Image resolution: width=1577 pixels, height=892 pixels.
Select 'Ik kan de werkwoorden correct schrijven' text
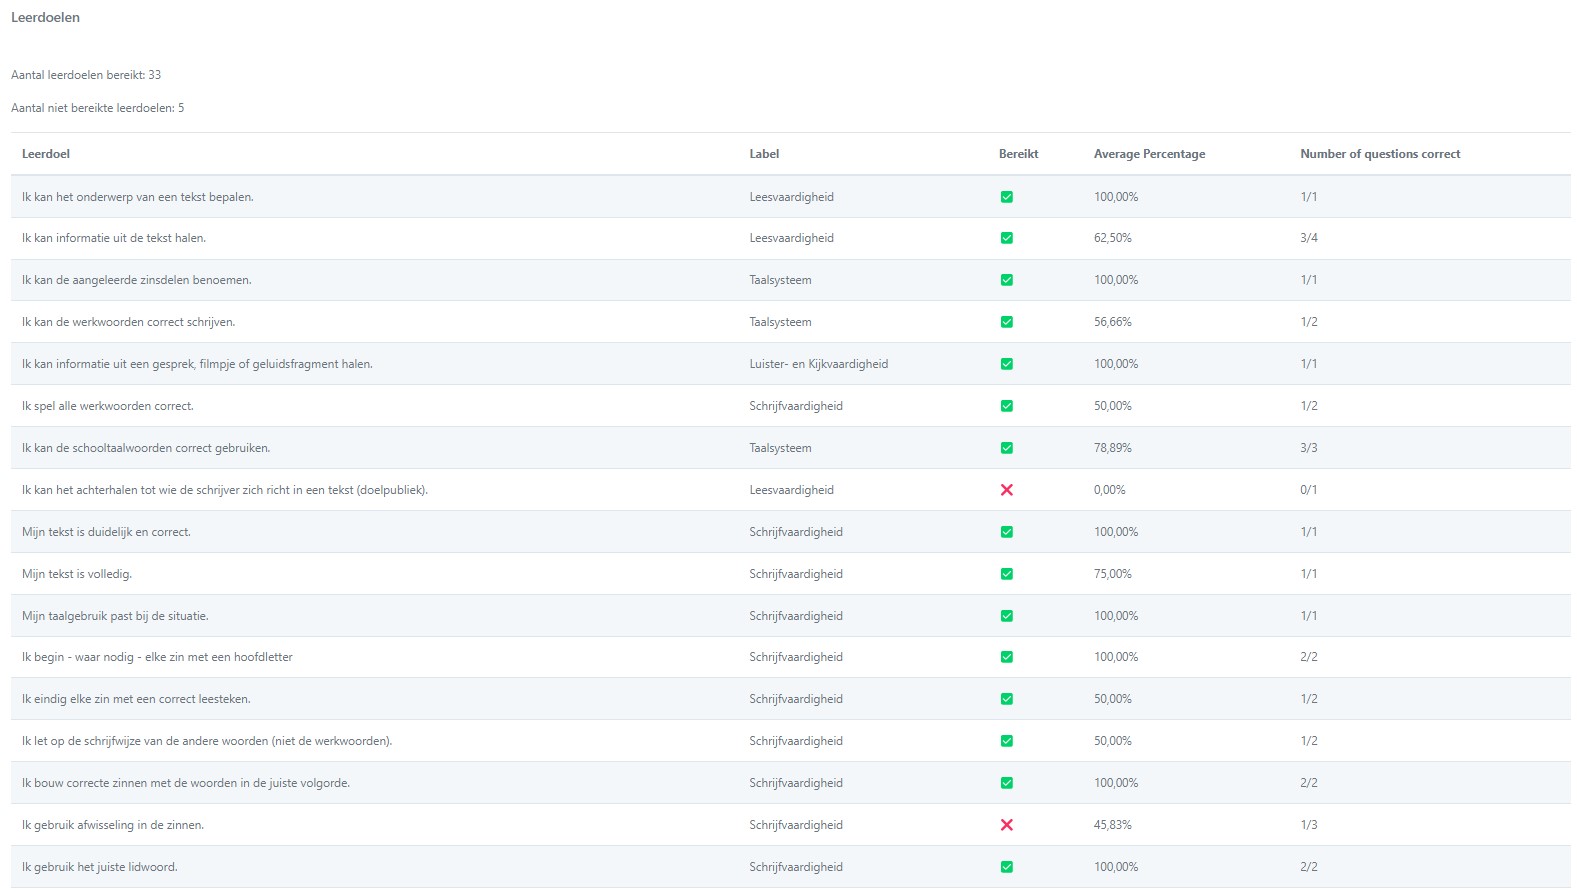pyautogui.click(x=128, y=322)
